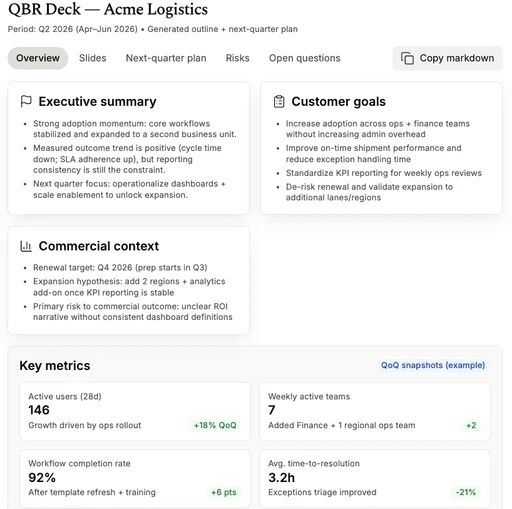Go to the Risks tab
Screen dimensions: 512x509
coord(238,58)
